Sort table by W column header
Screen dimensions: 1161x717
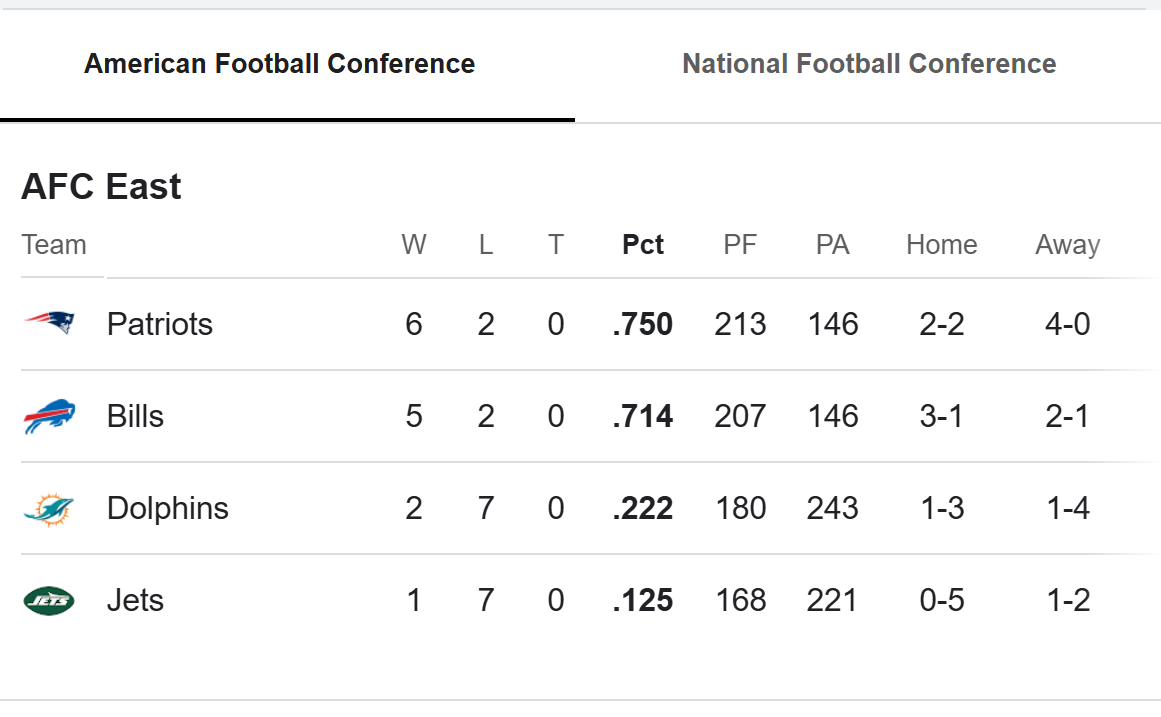[x=413, y=245]
